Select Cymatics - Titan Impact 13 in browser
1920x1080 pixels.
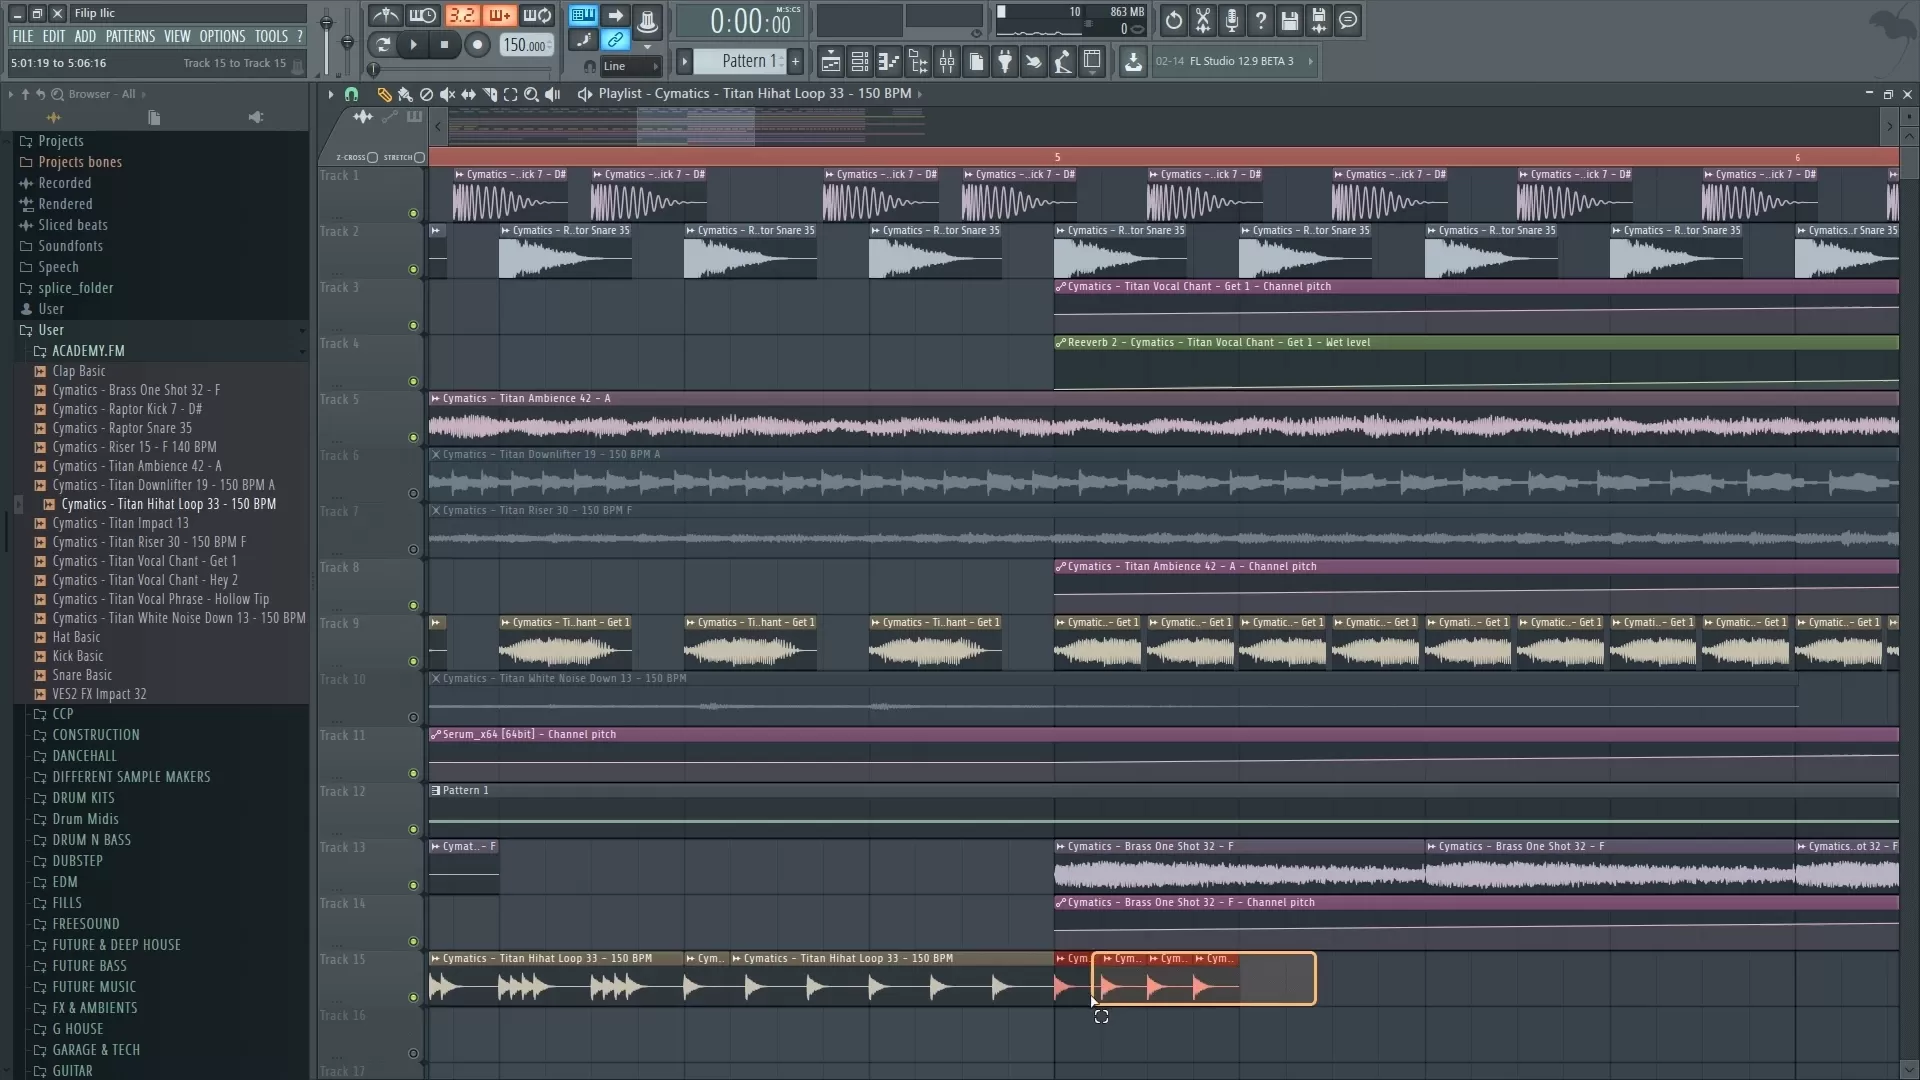pyautogui.click(x=120, y=523)
